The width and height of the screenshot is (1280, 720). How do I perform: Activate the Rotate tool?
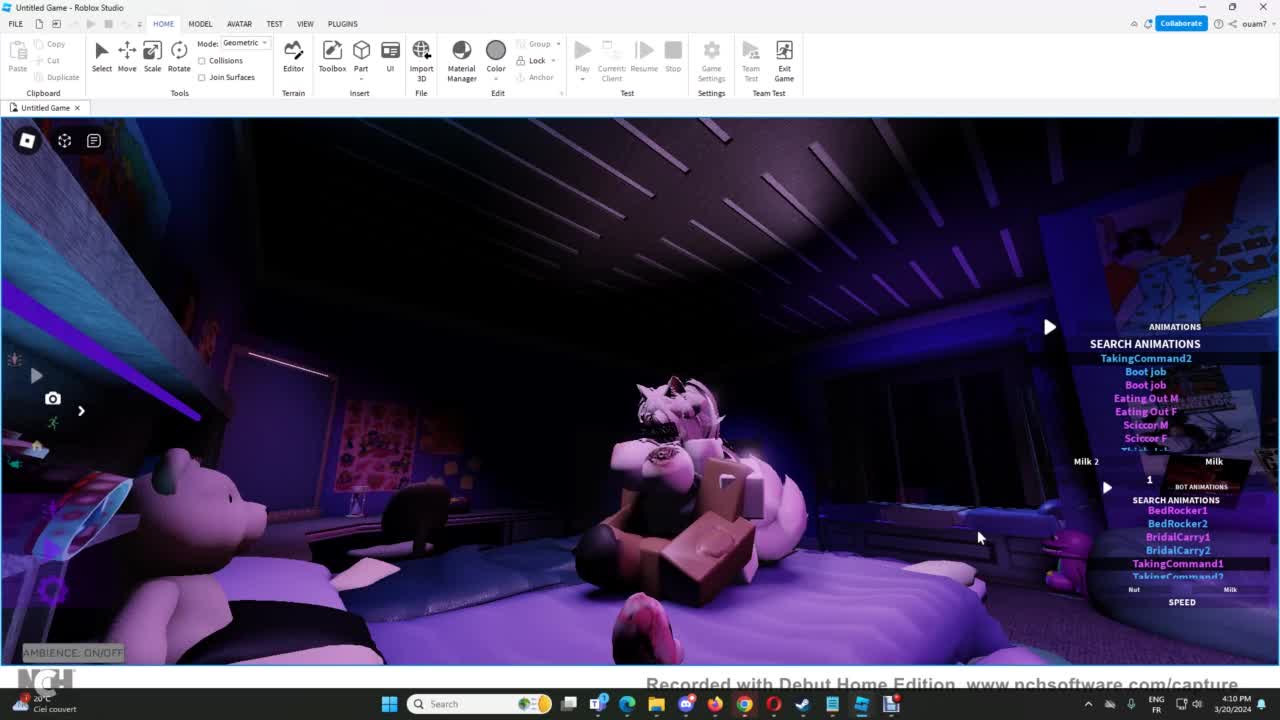[179, 56]
